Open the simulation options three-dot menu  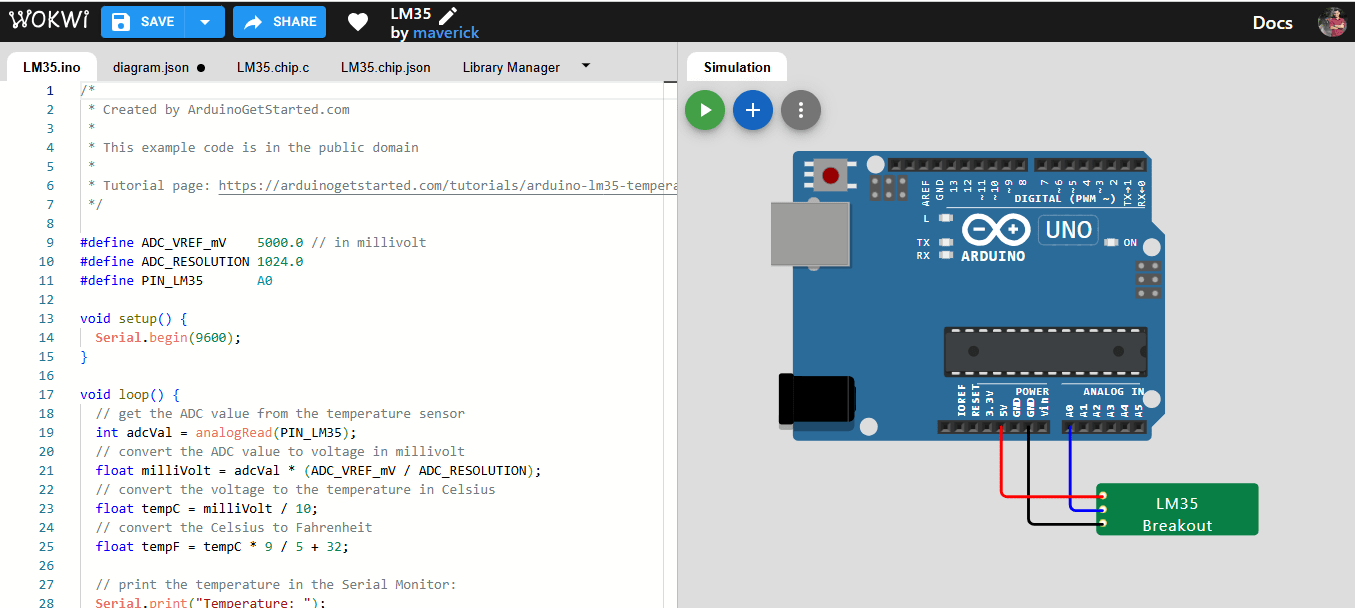(x=801, y=110)
